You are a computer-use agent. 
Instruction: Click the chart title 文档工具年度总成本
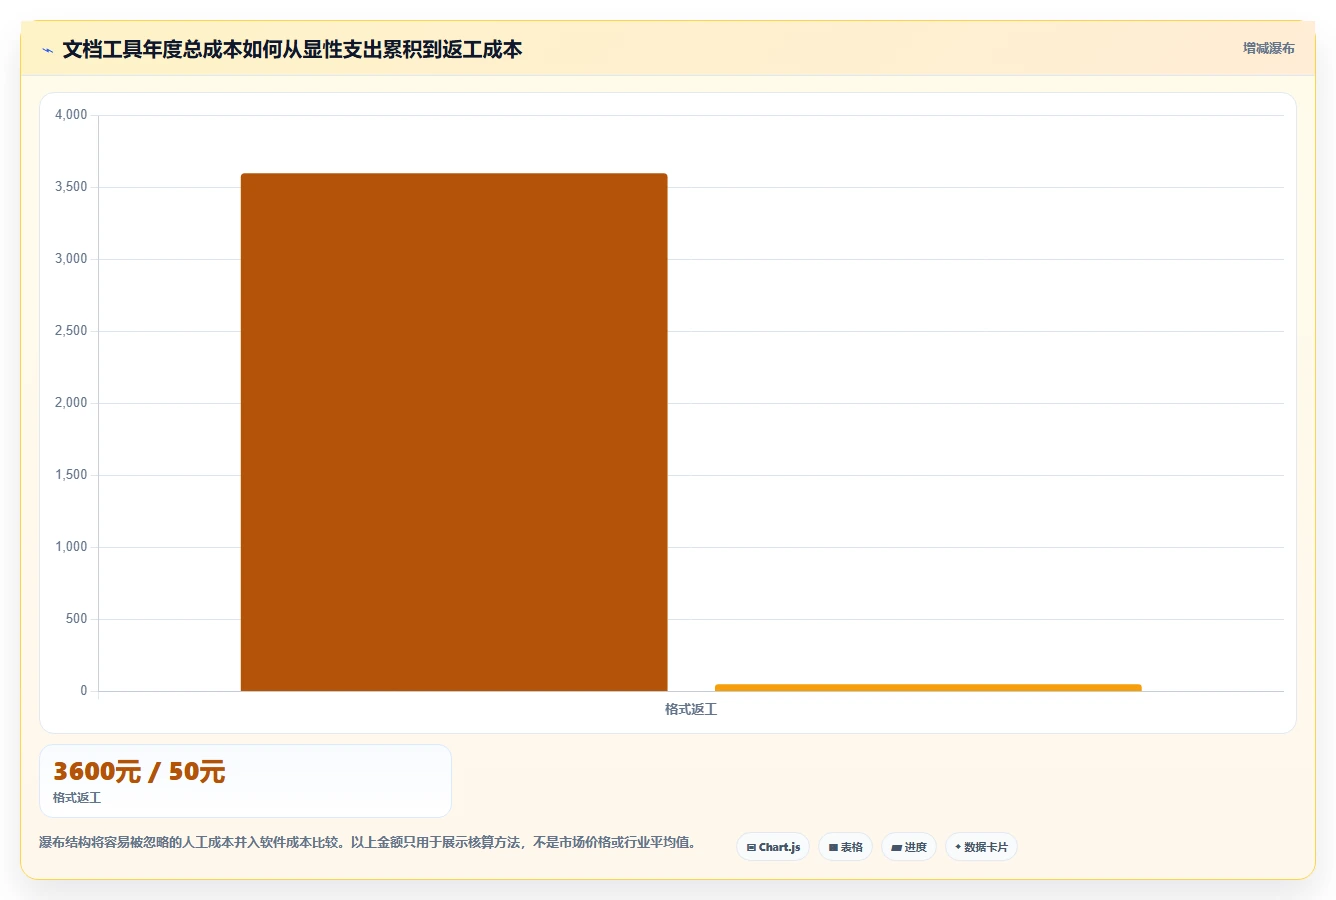tap(292, 49)
